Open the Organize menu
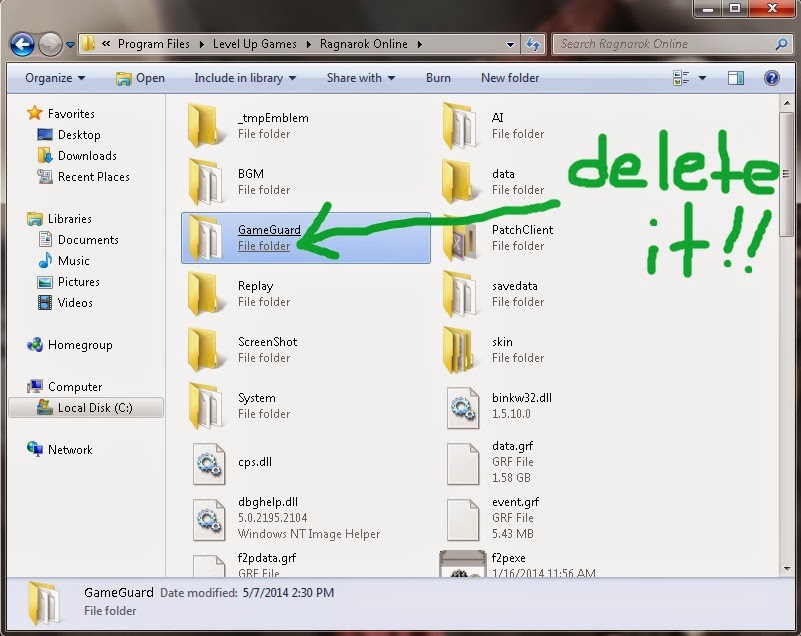 55,78
